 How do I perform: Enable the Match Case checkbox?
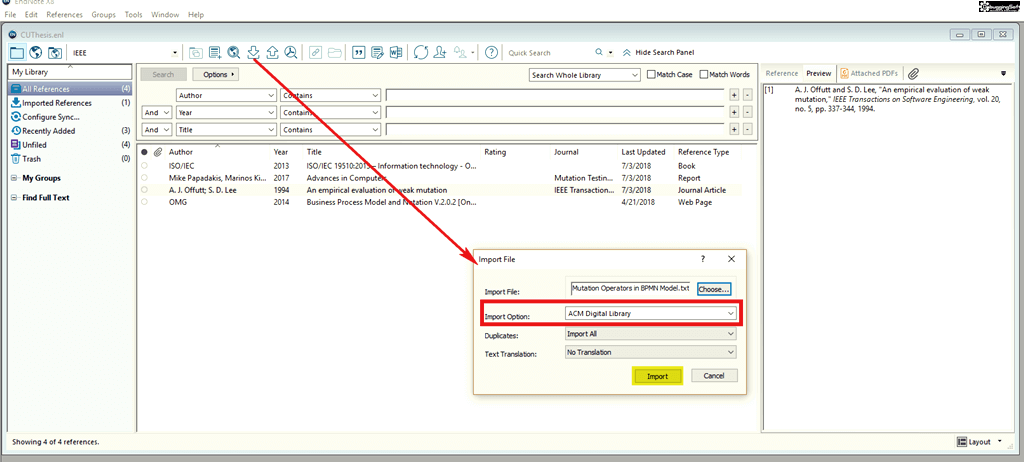(x=651, y=74)
